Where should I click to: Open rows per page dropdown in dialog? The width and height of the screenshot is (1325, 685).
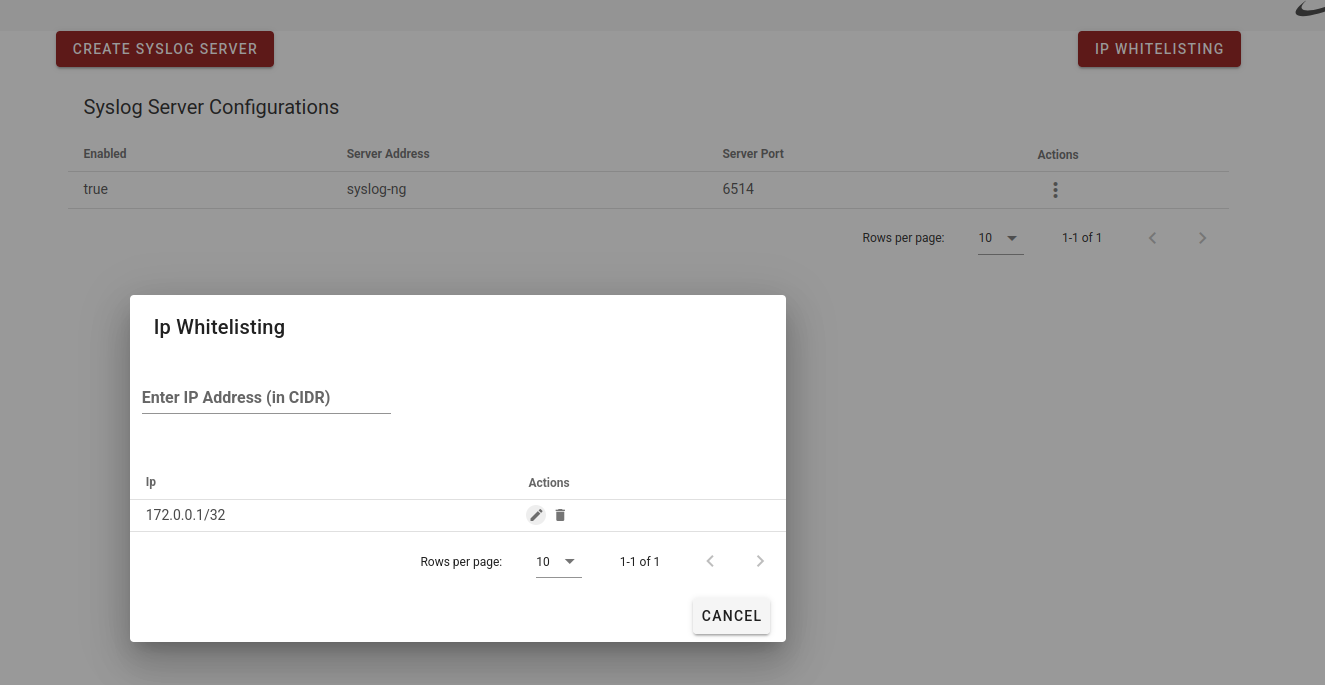(558, 562)
